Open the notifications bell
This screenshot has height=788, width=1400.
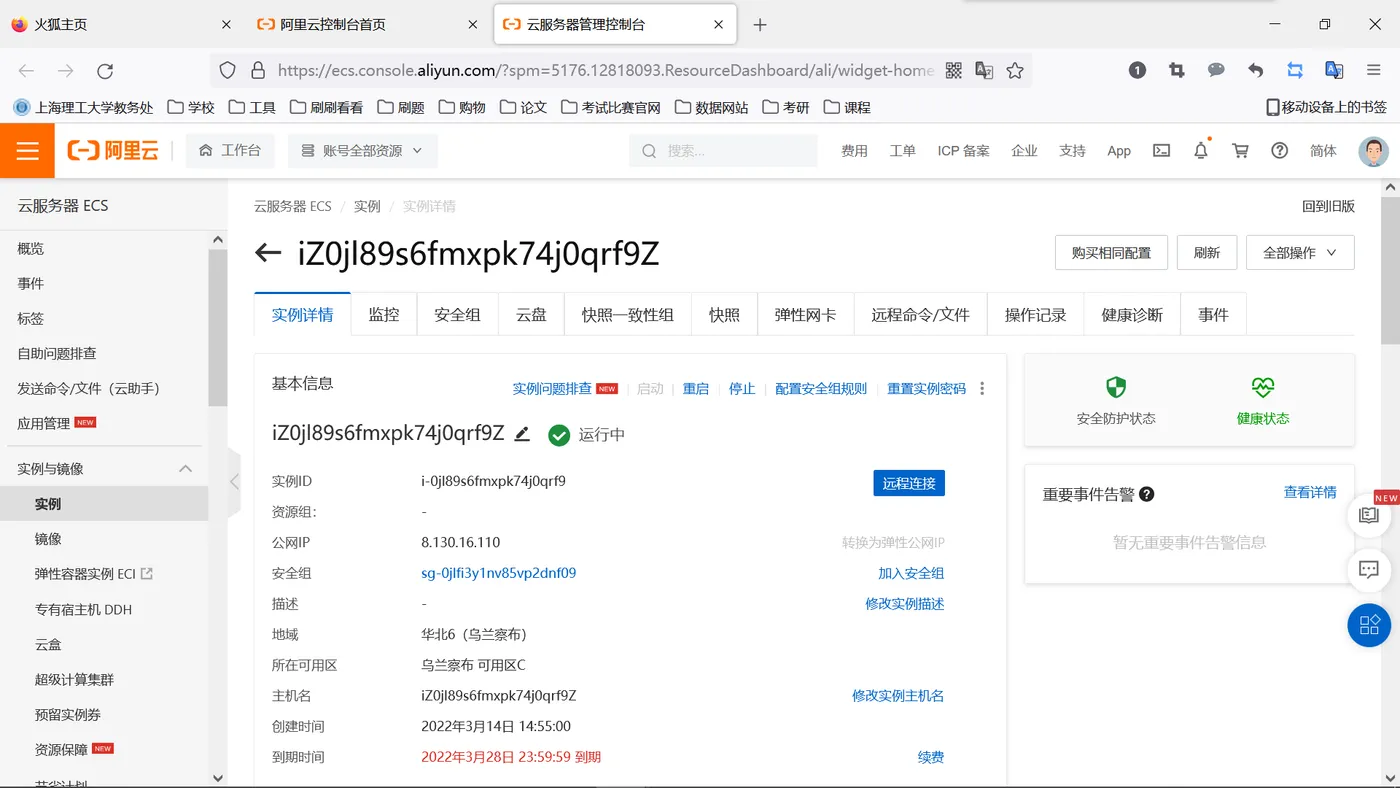point(1201,151)
